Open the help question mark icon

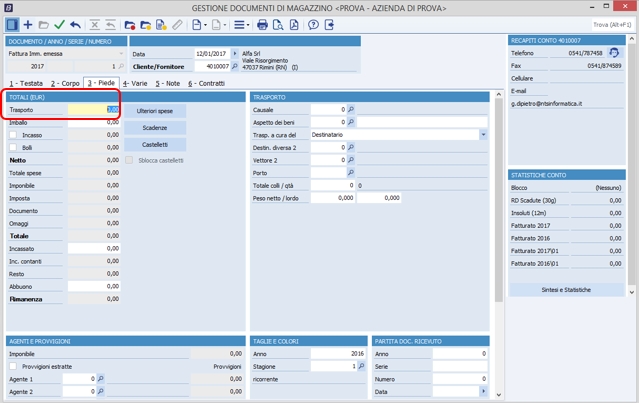tap(313, 24)
